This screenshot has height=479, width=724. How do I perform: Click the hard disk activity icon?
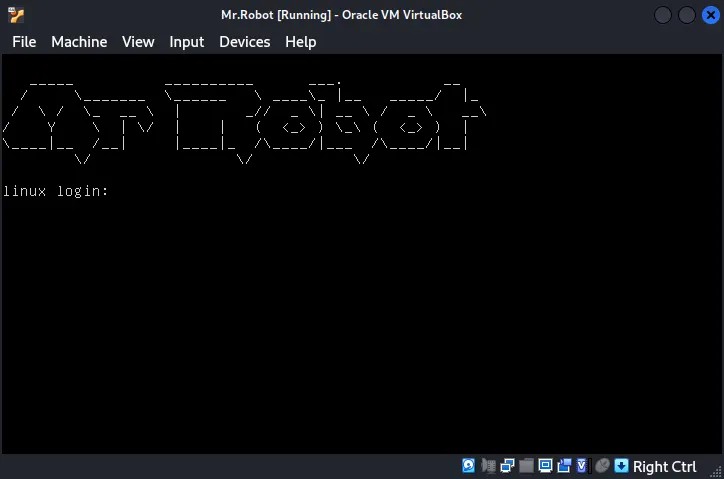tap(469, 466)
